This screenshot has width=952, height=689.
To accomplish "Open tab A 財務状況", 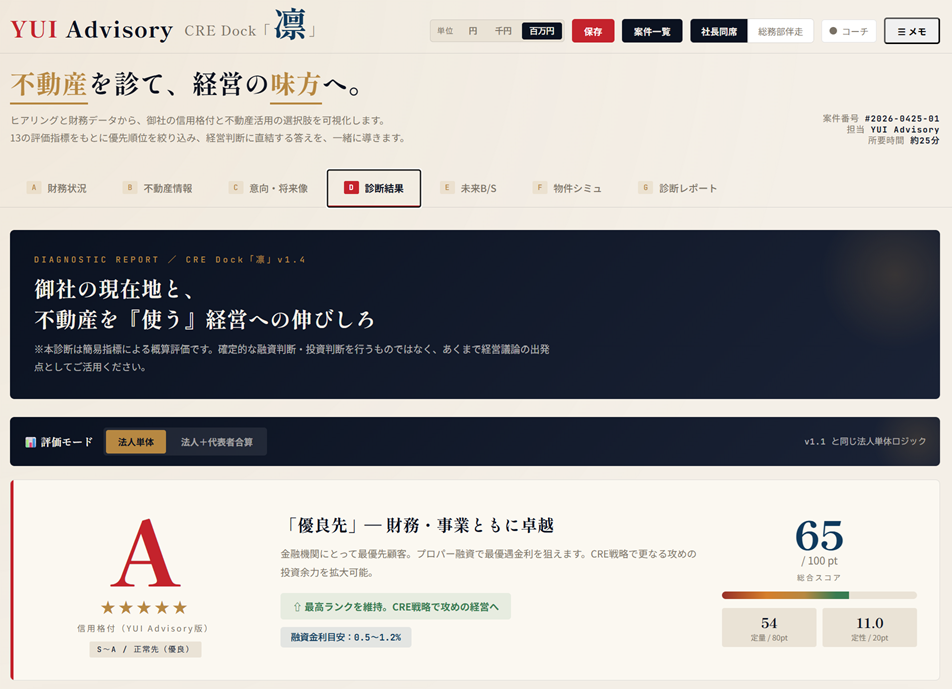I will pyautogui.click(x=56, y=188).
